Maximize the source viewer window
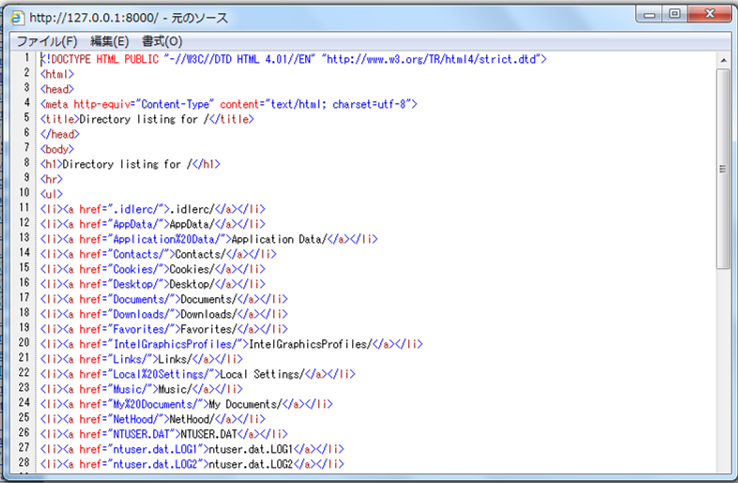The image size is (738, 483). [x=674, y=14]
